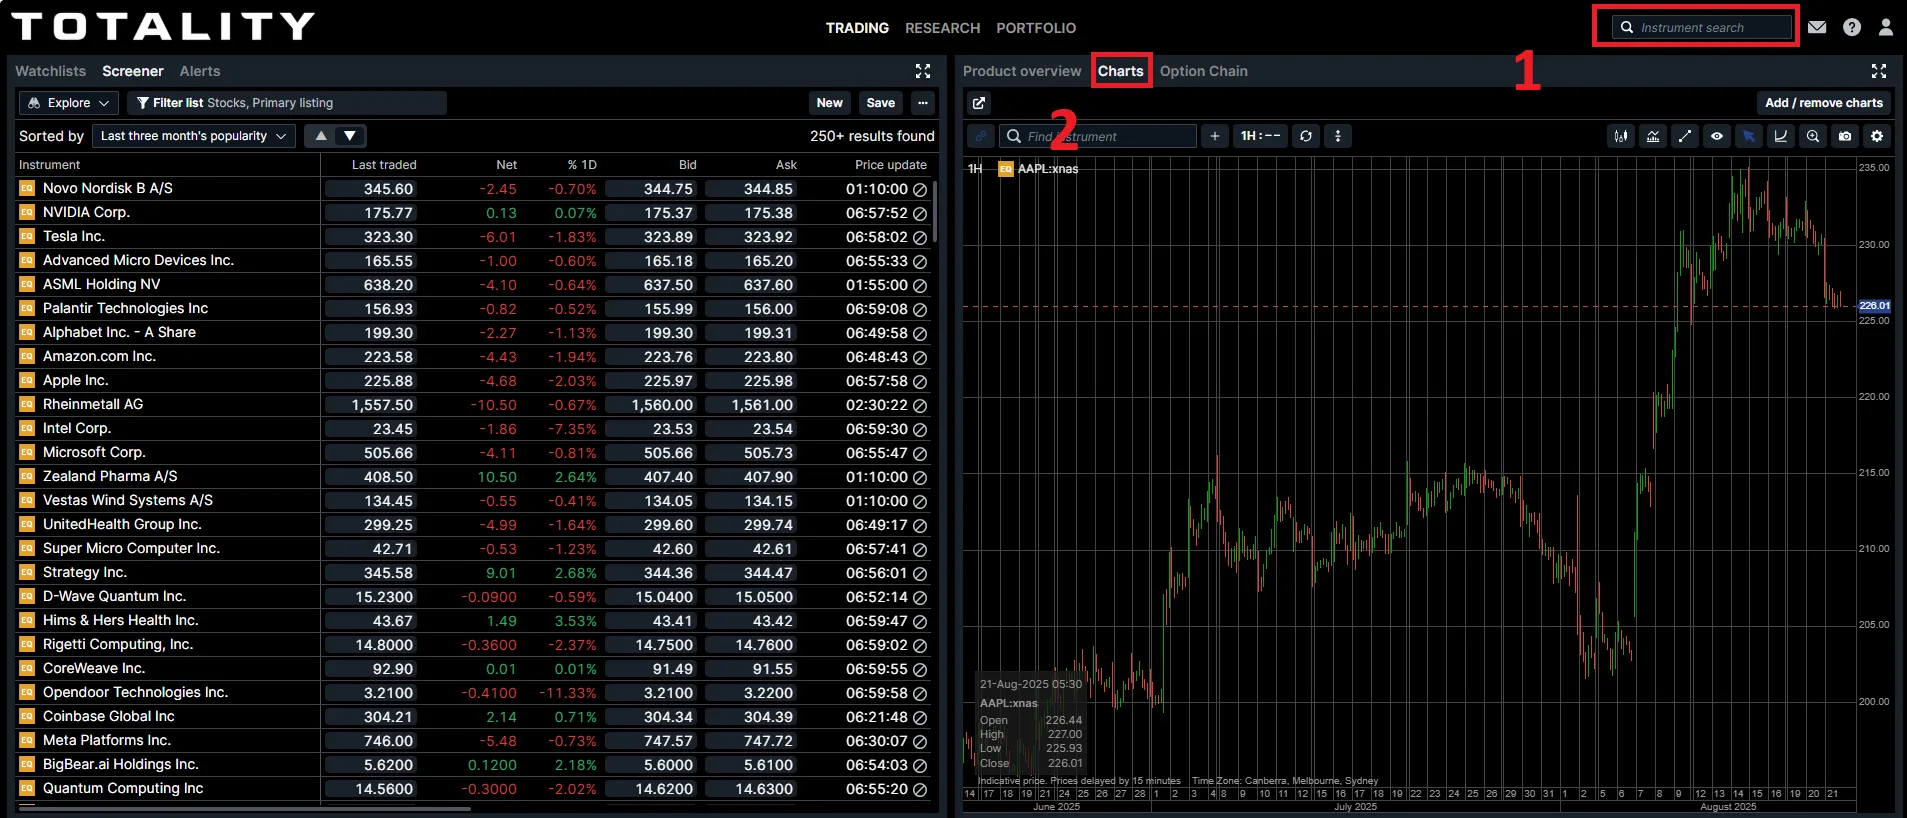The height and width of the screenshot is (818, 1907).
Task: Open chart settings gear
Action: [1877, 136]
